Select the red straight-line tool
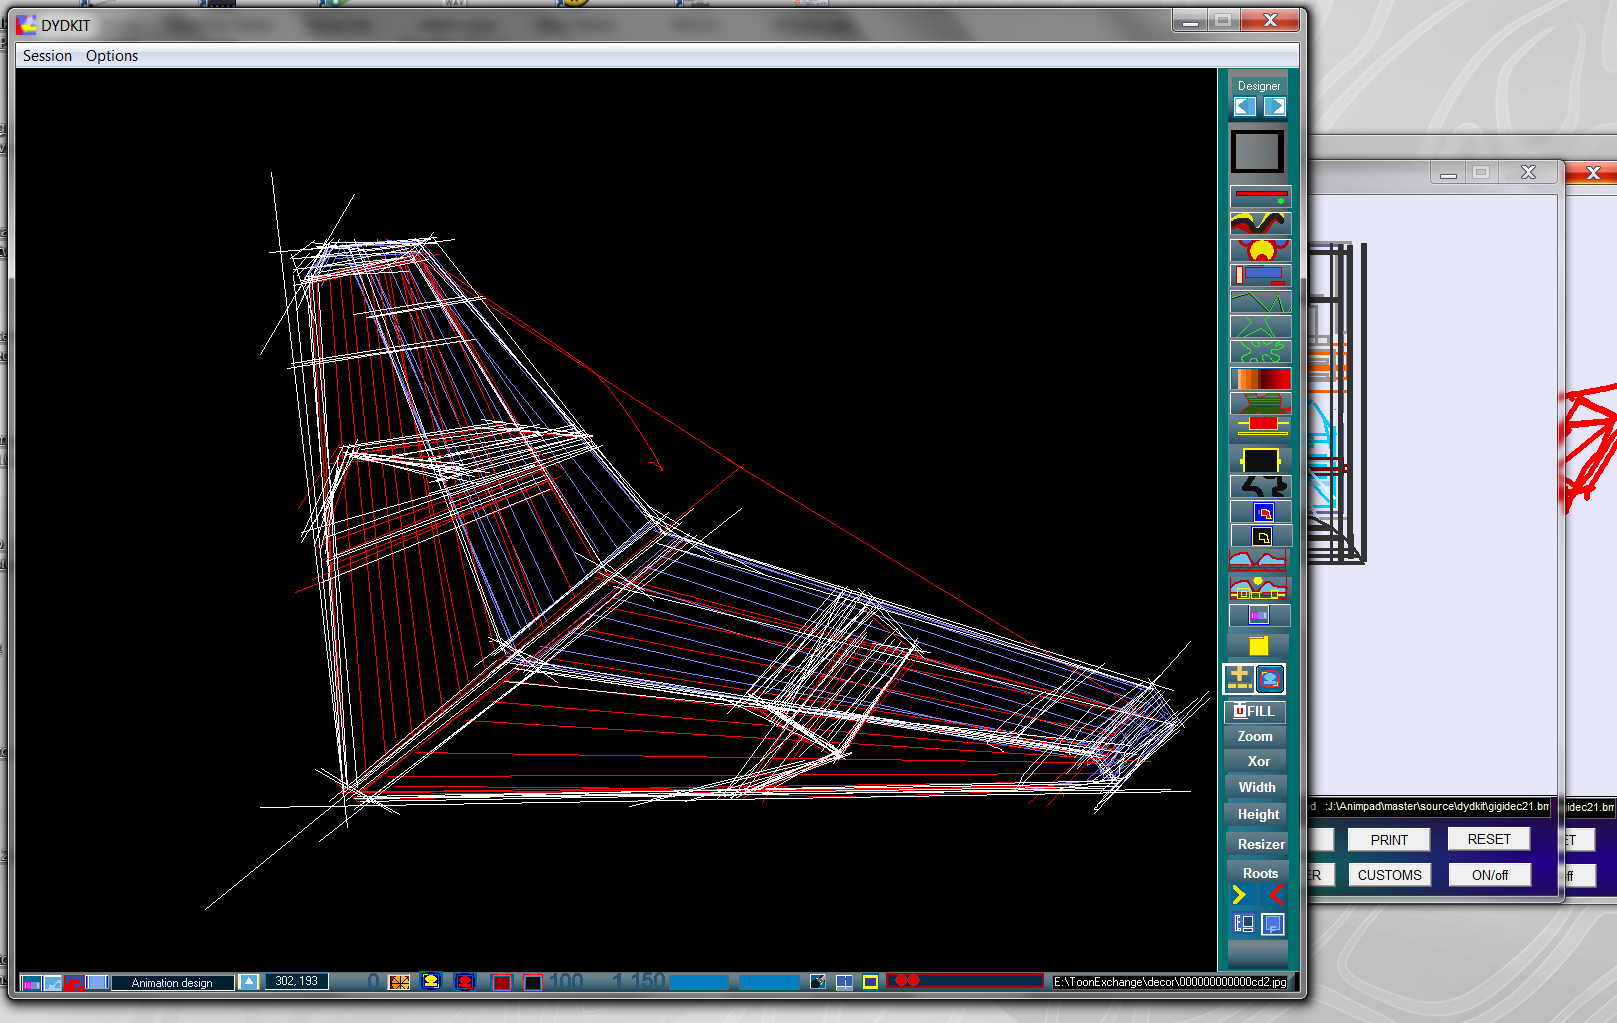 [x=1260, y=196]
